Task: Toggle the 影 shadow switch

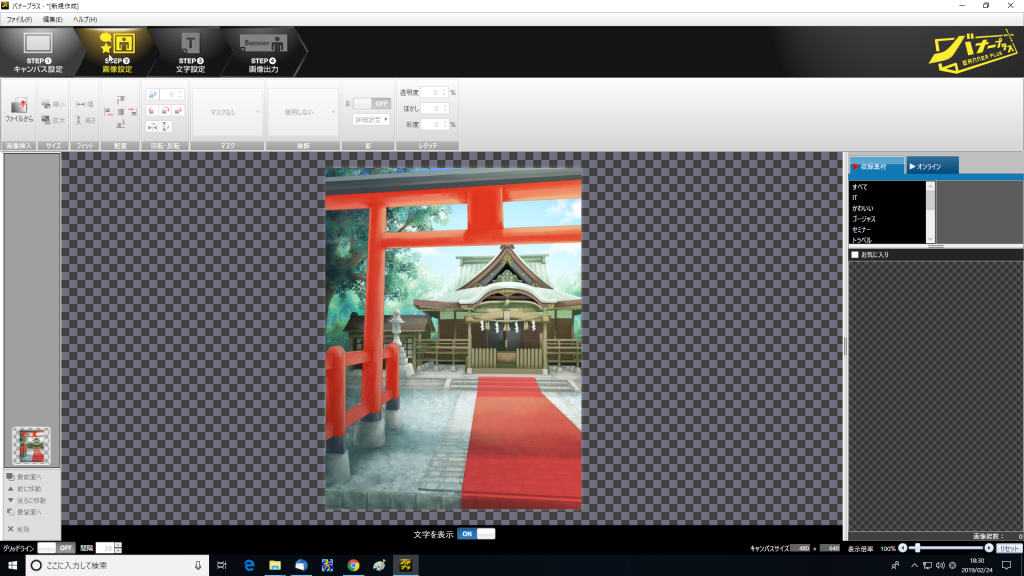Action: click(x=371, y=103)
